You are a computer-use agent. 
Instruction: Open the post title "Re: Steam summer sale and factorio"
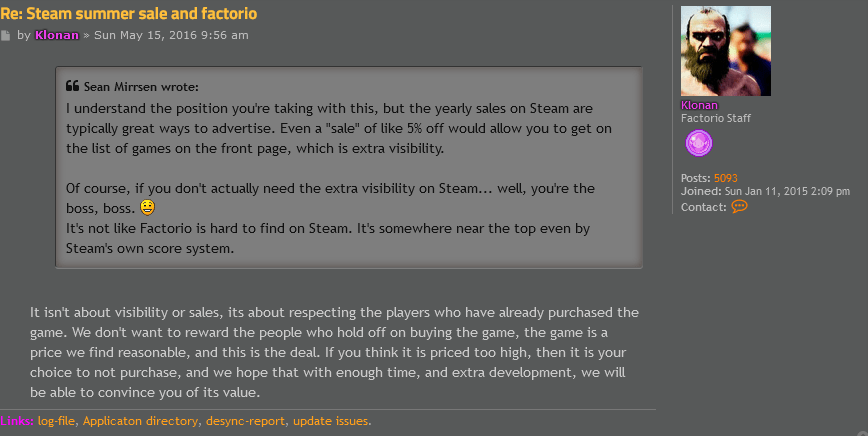click(129, 14)
